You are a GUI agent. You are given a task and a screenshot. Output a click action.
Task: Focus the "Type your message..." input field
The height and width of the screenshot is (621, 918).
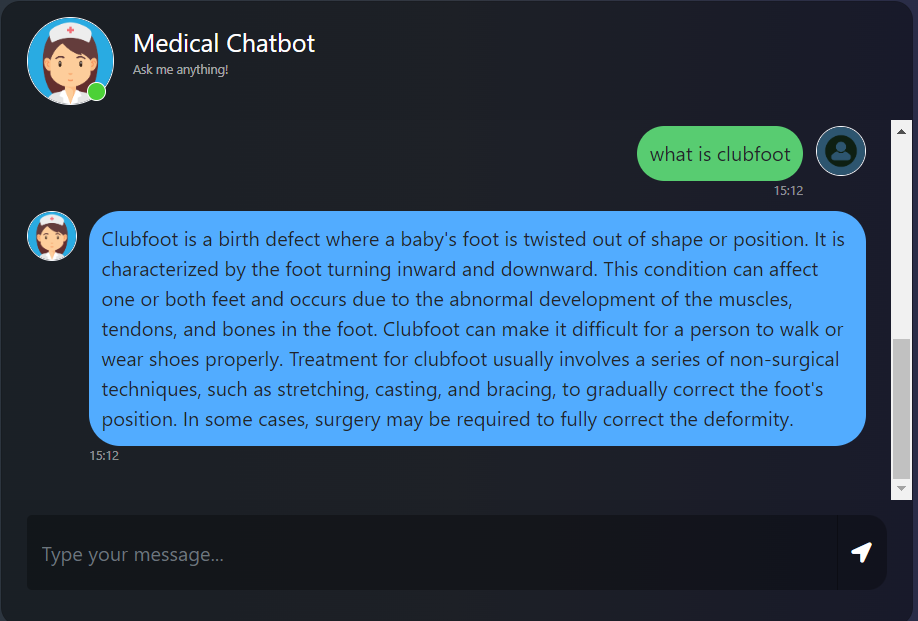coord(430,553)
